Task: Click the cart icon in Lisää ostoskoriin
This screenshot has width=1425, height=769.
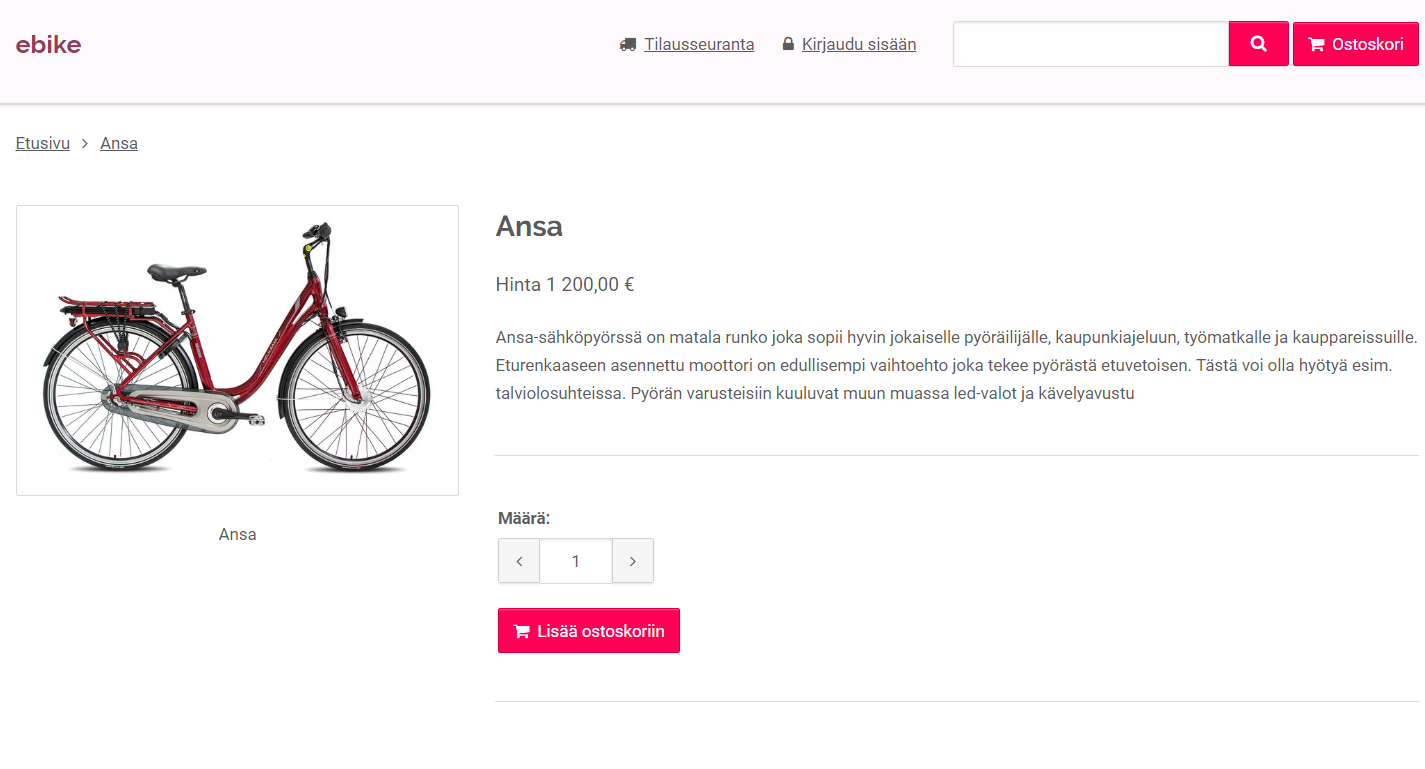Action: point(521,631)
